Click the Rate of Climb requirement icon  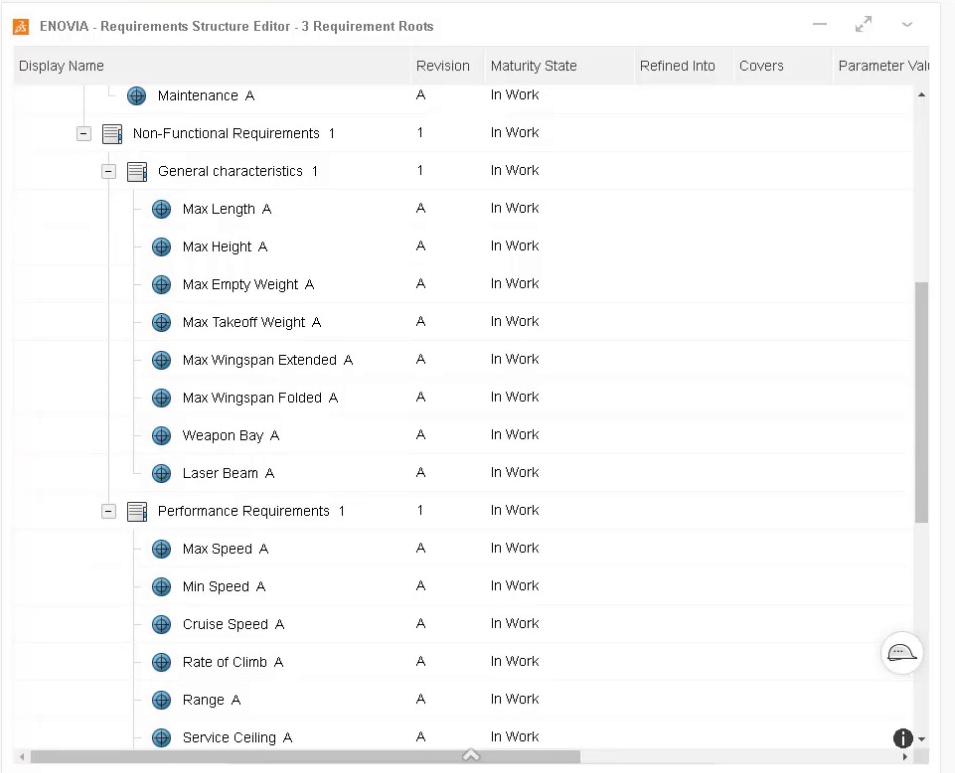tap(161, 662)
